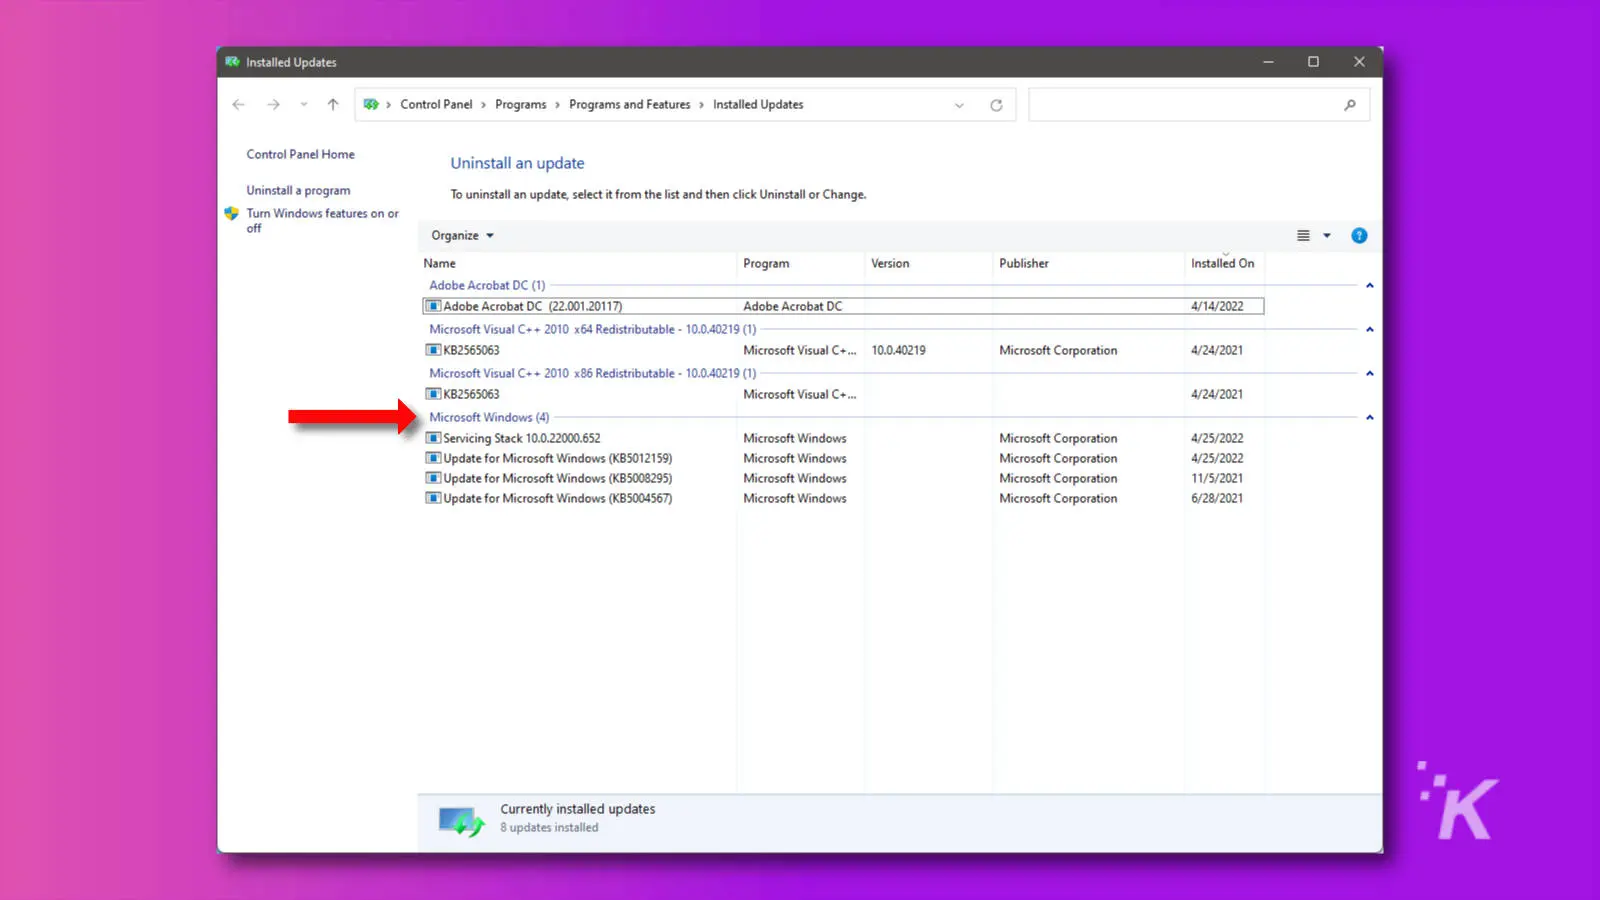The width and height of the screenshot is (1600, 900).
Task: Click the Forward navigation arrow
Action: pos(273,104)
